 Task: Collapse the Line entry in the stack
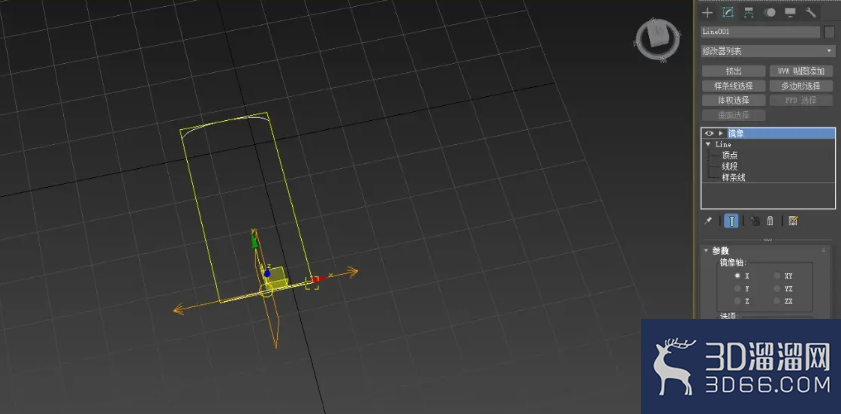(708, 144)
